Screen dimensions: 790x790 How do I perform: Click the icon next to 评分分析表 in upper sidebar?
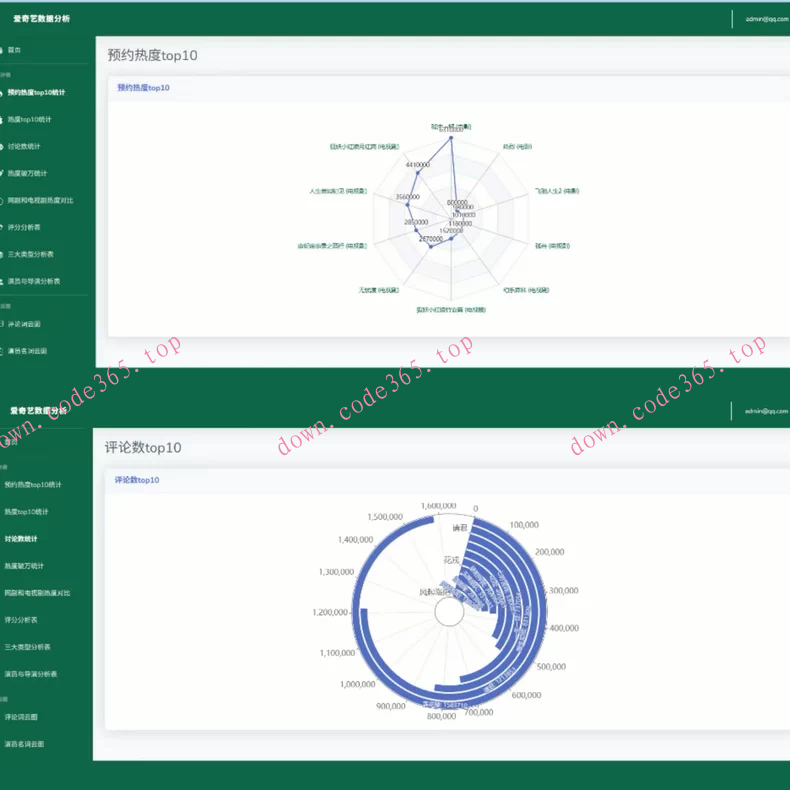(3, 228)
